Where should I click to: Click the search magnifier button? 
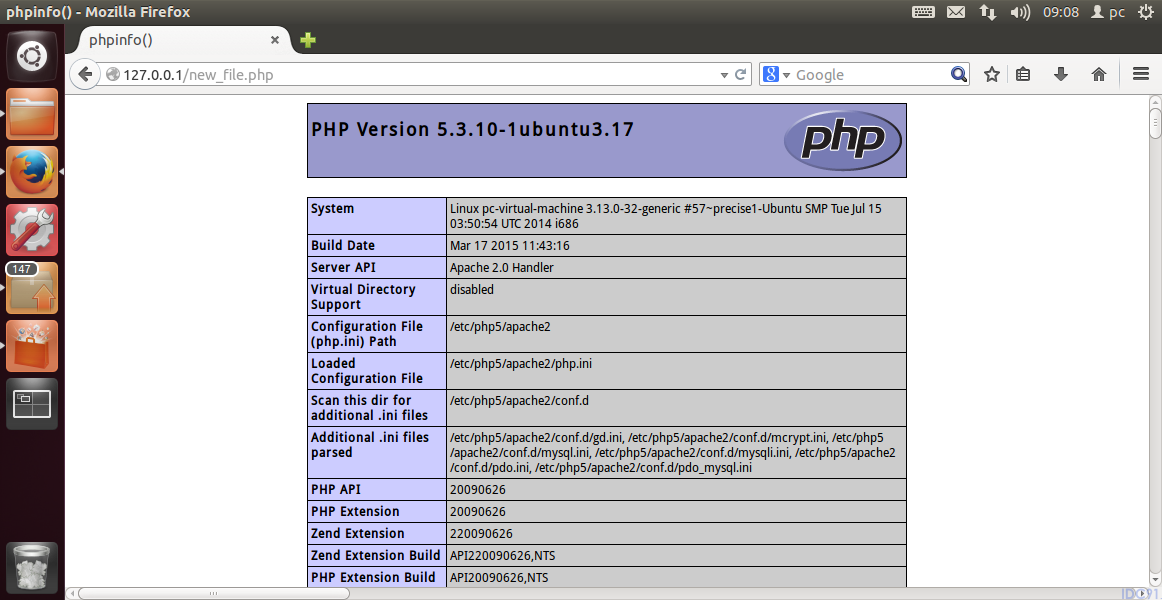pyautogui.click(x=958, y=74)
